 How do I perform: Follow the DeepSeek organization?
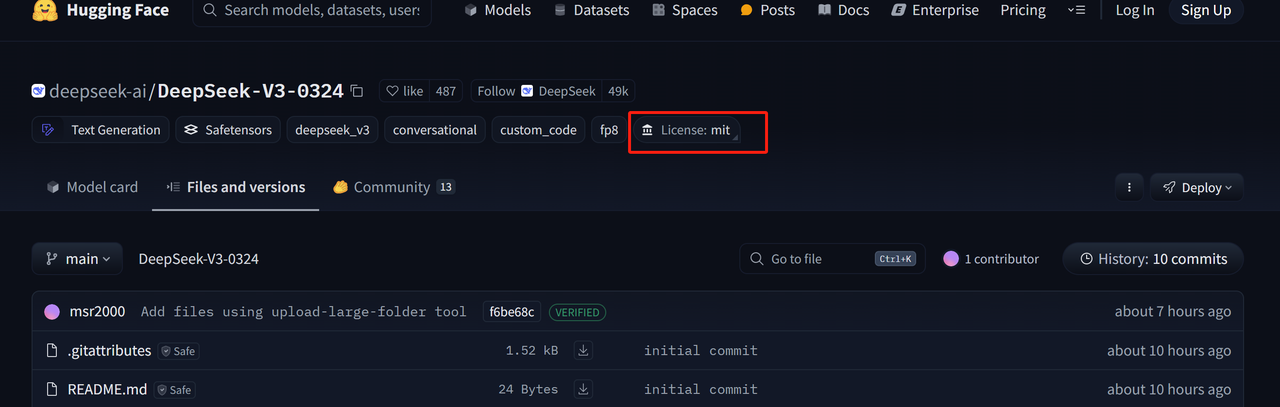tap(536, 91)
